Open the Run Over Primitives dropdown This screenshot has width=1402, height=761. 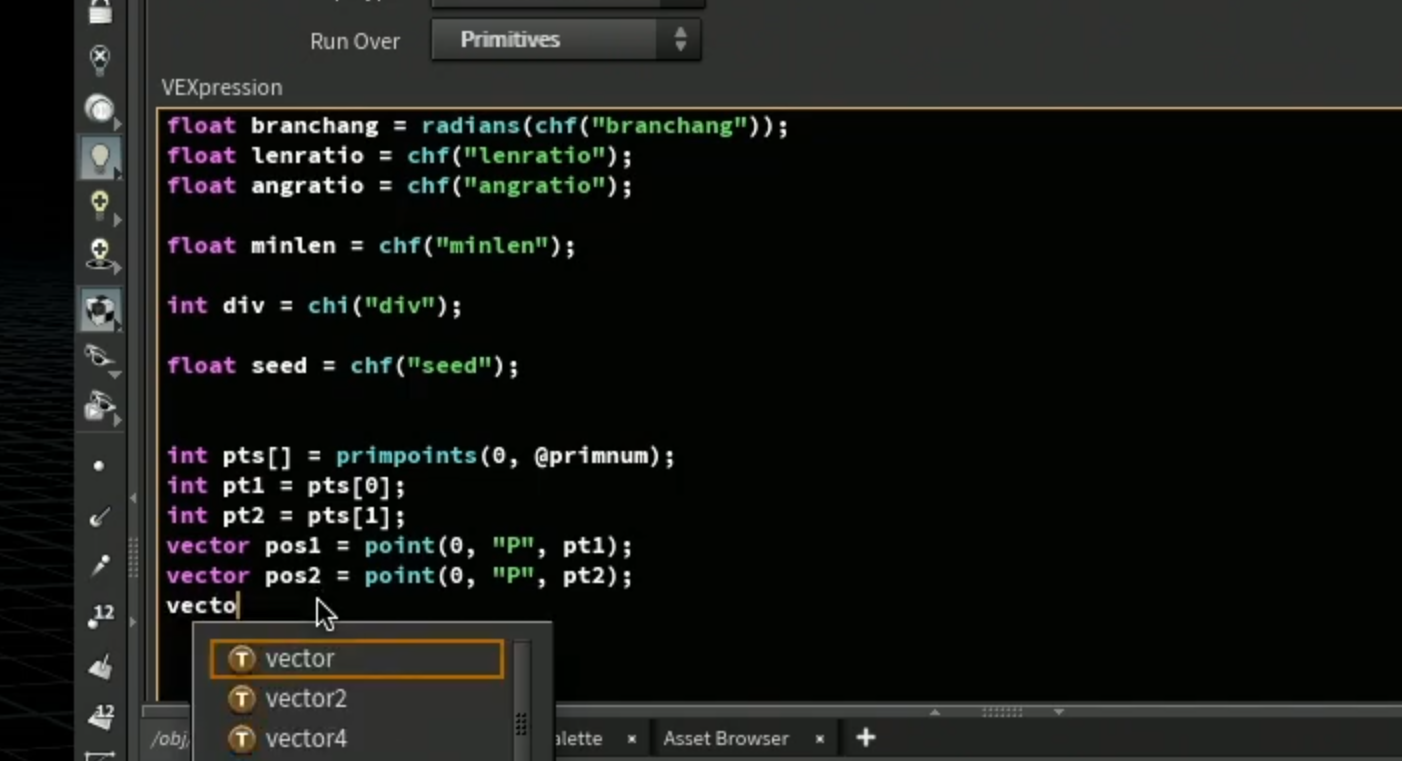(565, 40)
